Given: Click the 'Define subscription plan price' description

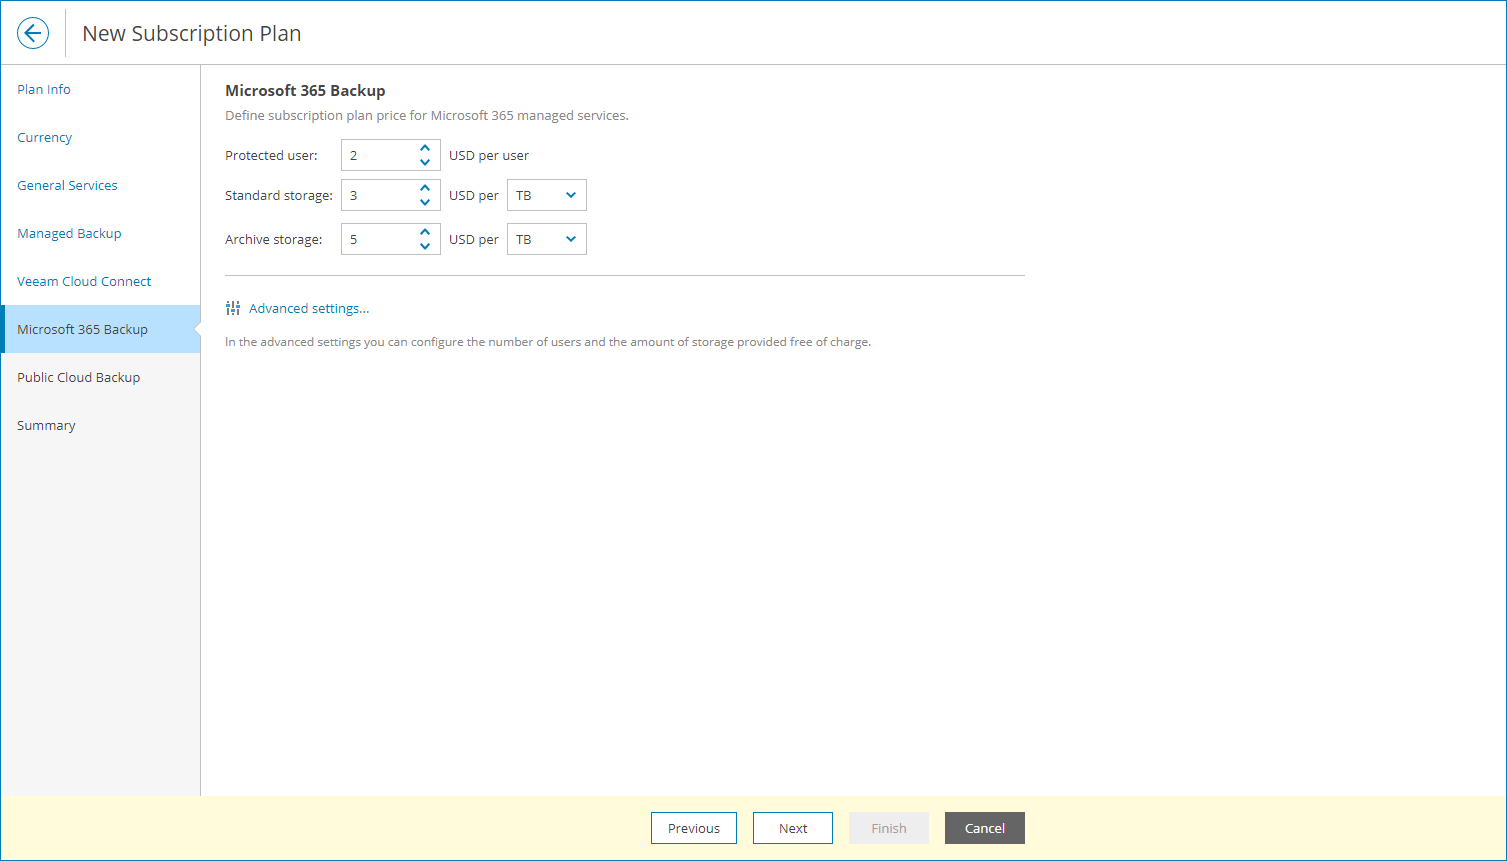Looking at the screenshot, I should 427,115.
